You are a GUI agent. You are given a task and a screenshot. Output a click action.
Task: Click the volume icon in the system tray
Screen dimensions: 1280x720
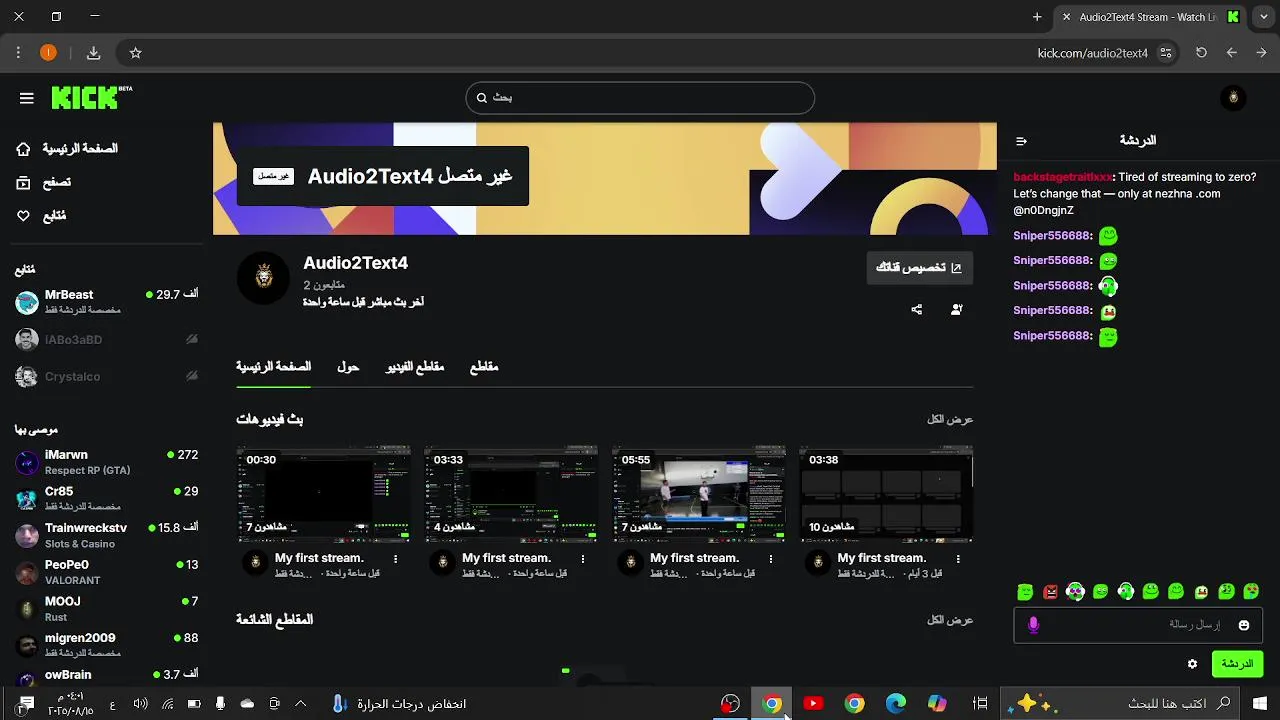[140, 704]
